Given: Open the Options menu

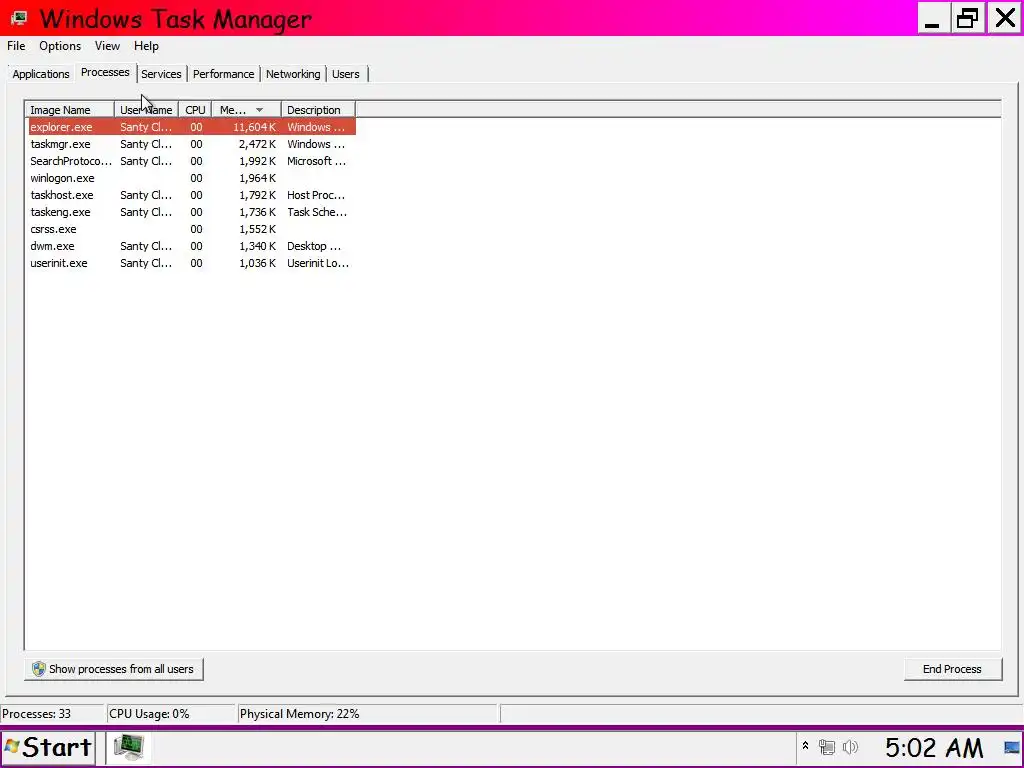Looking at the screenshot, I should pos(60,46).
